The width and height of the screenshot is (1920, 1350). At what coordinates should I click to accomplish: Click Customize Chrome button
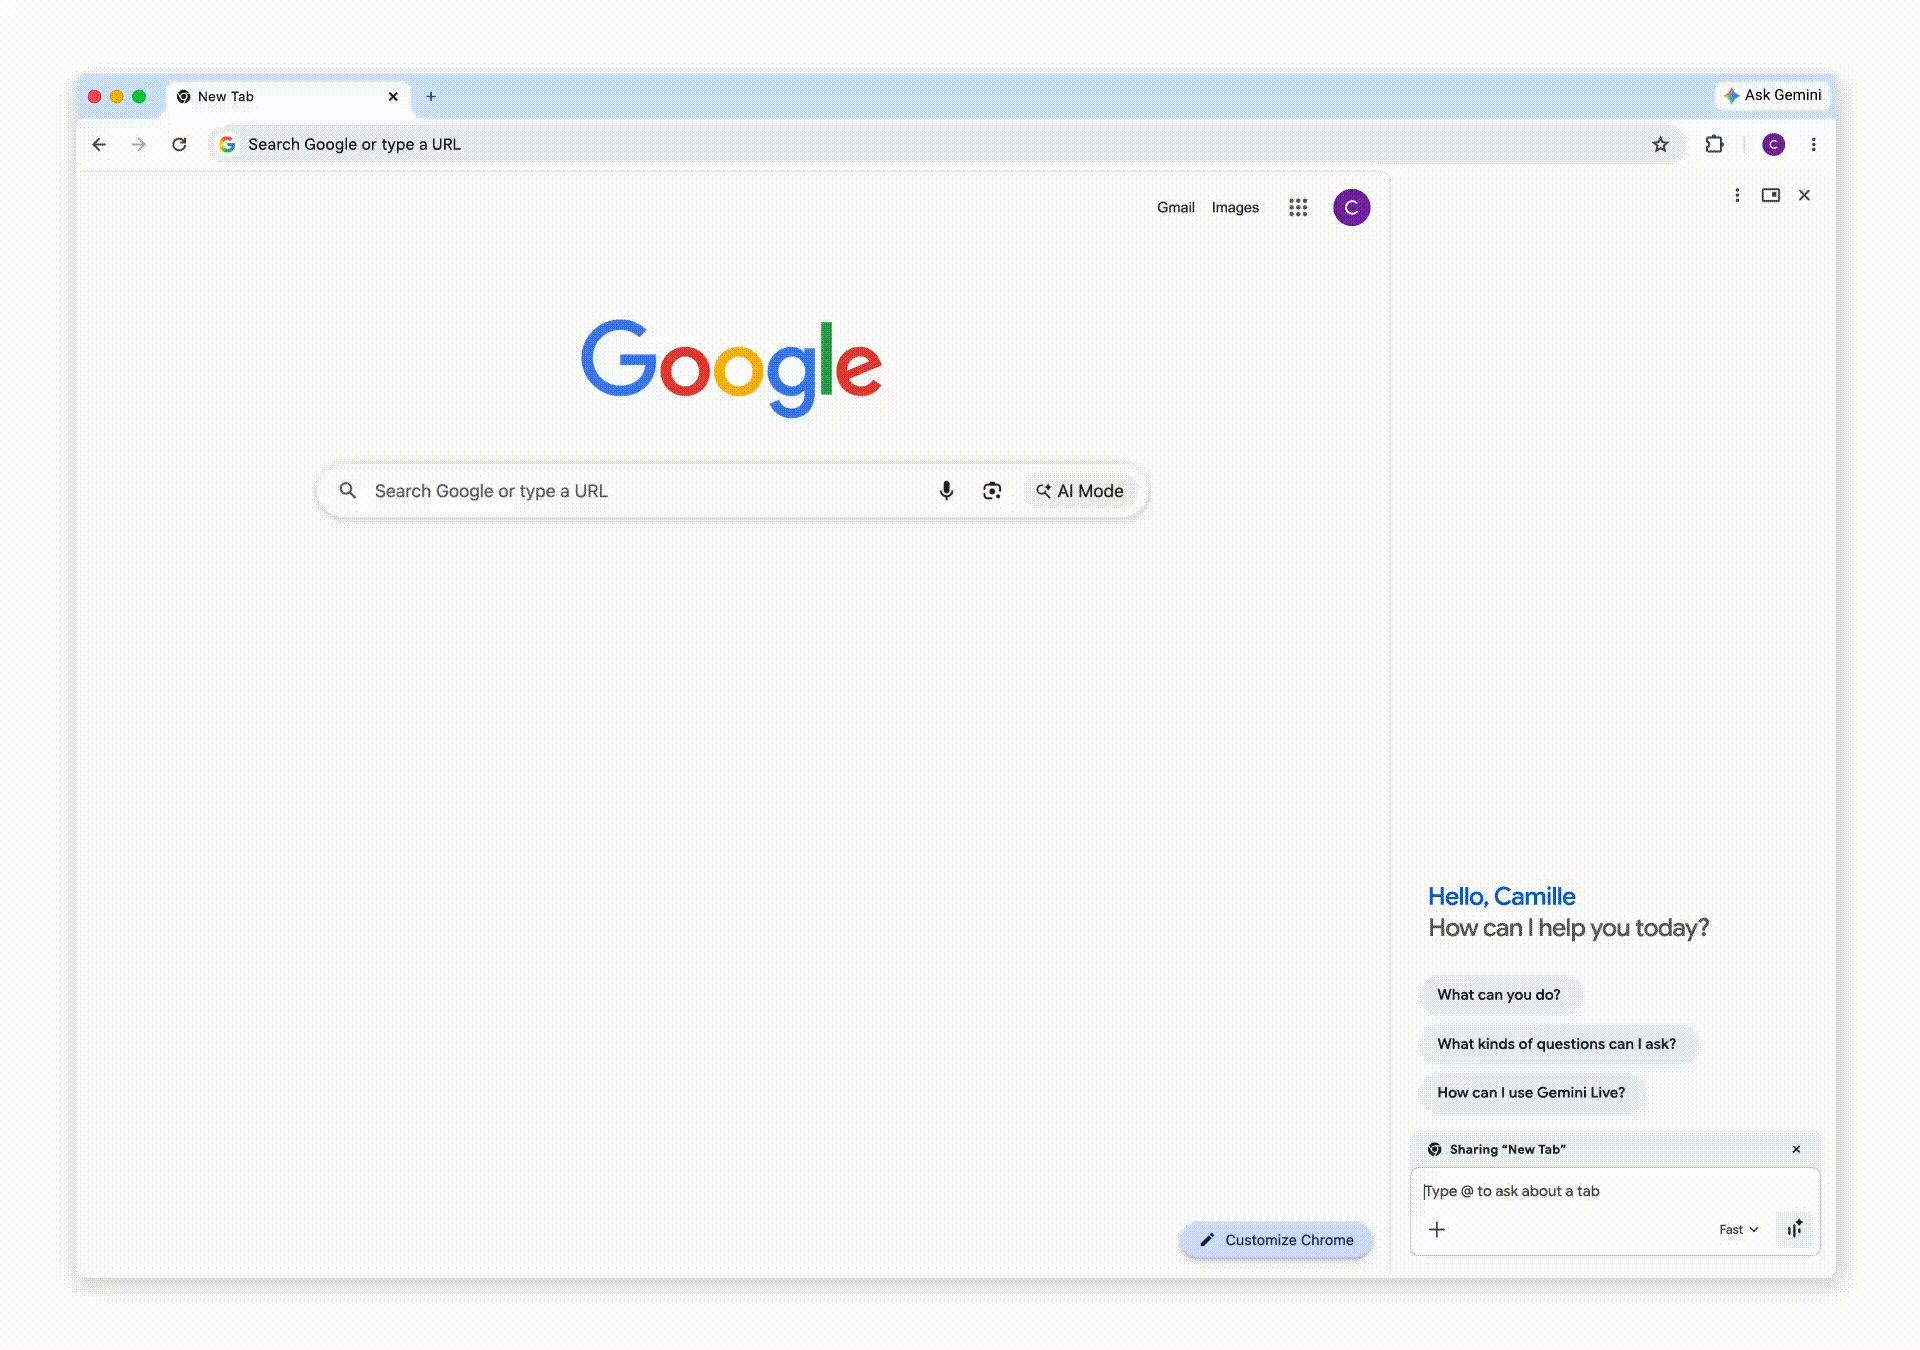tap(1276, 1239)
